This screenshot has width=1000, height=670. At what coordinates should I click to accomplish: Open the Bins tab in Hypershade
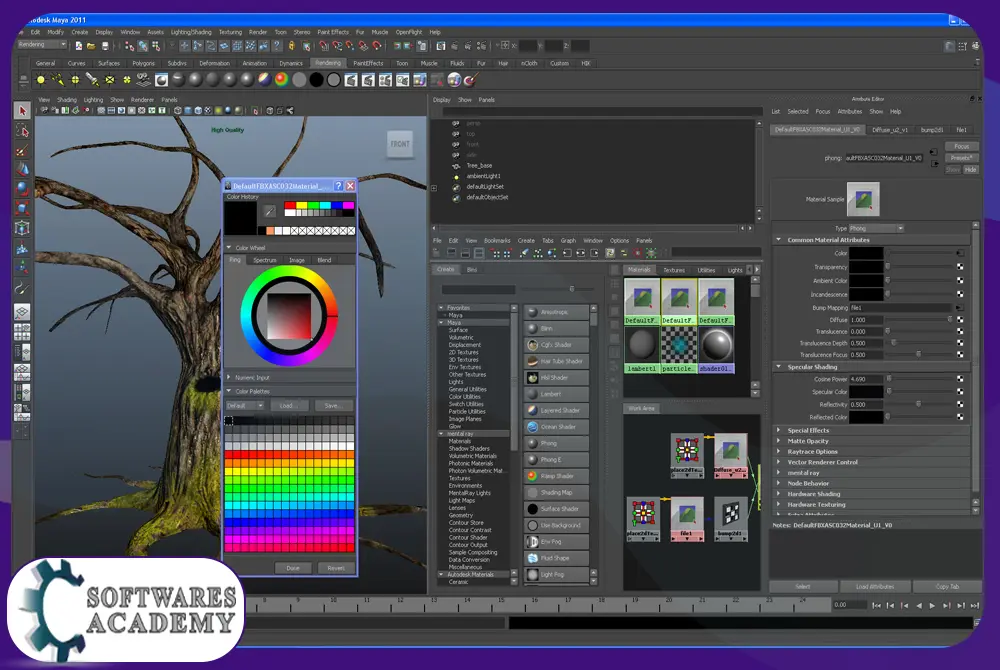click(x=472, y=270)
